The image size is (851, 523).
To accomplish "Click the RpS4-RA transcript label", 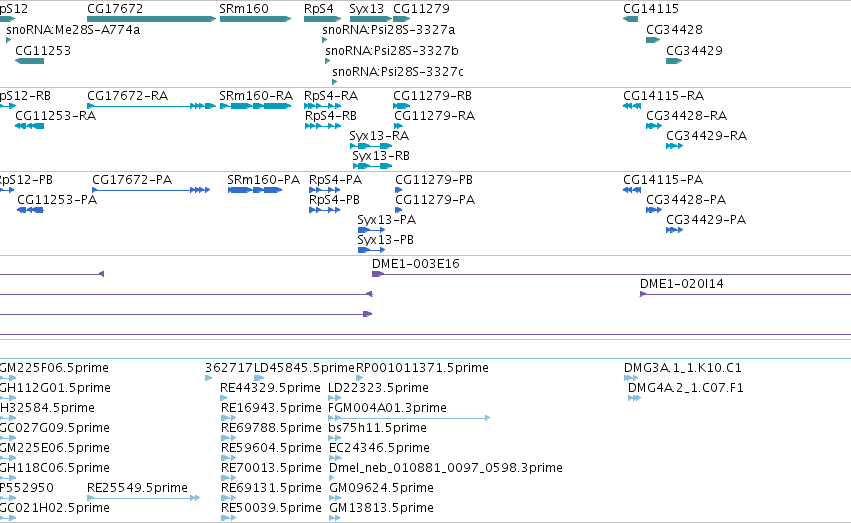I will click(x=331, y=95).
